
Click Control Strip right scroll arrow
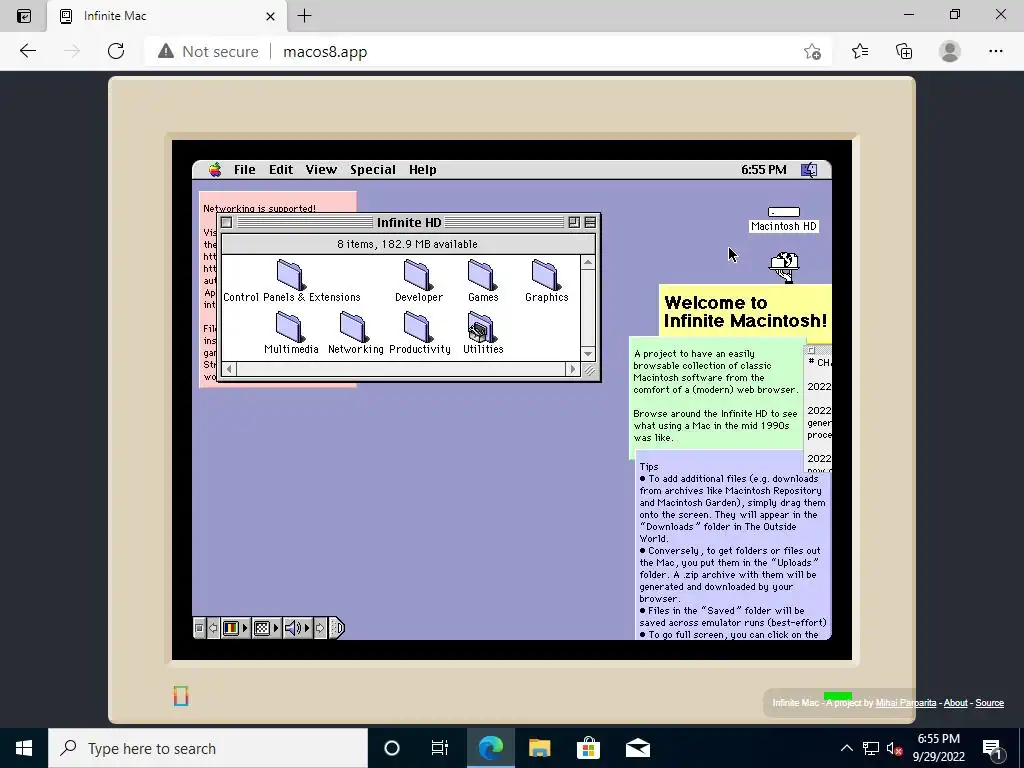click(x=320, y=628)
